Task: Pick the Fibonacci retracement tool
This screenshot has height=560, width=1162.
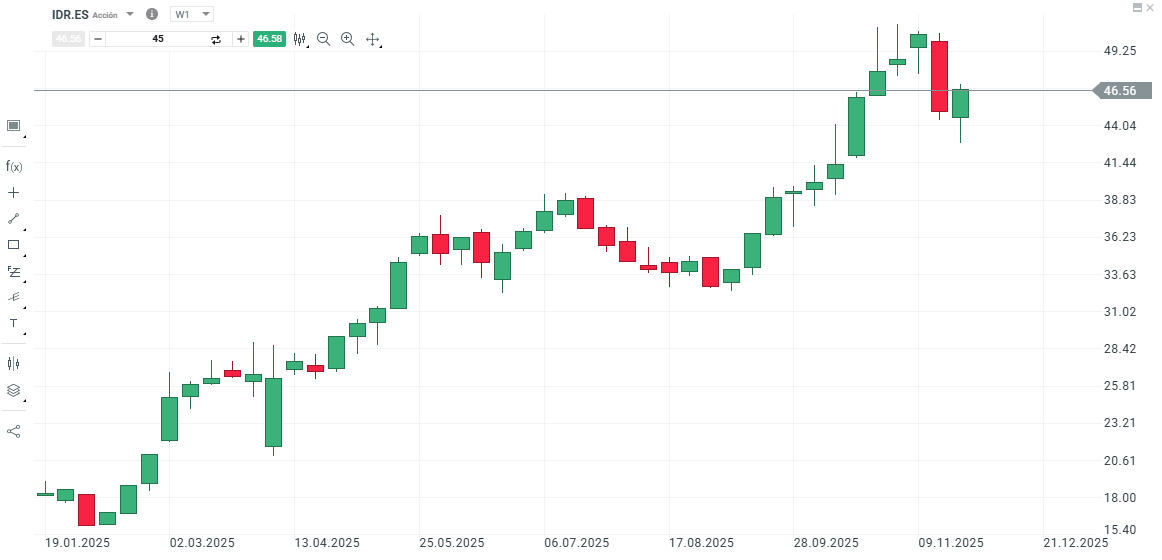Action: (14, 270)
